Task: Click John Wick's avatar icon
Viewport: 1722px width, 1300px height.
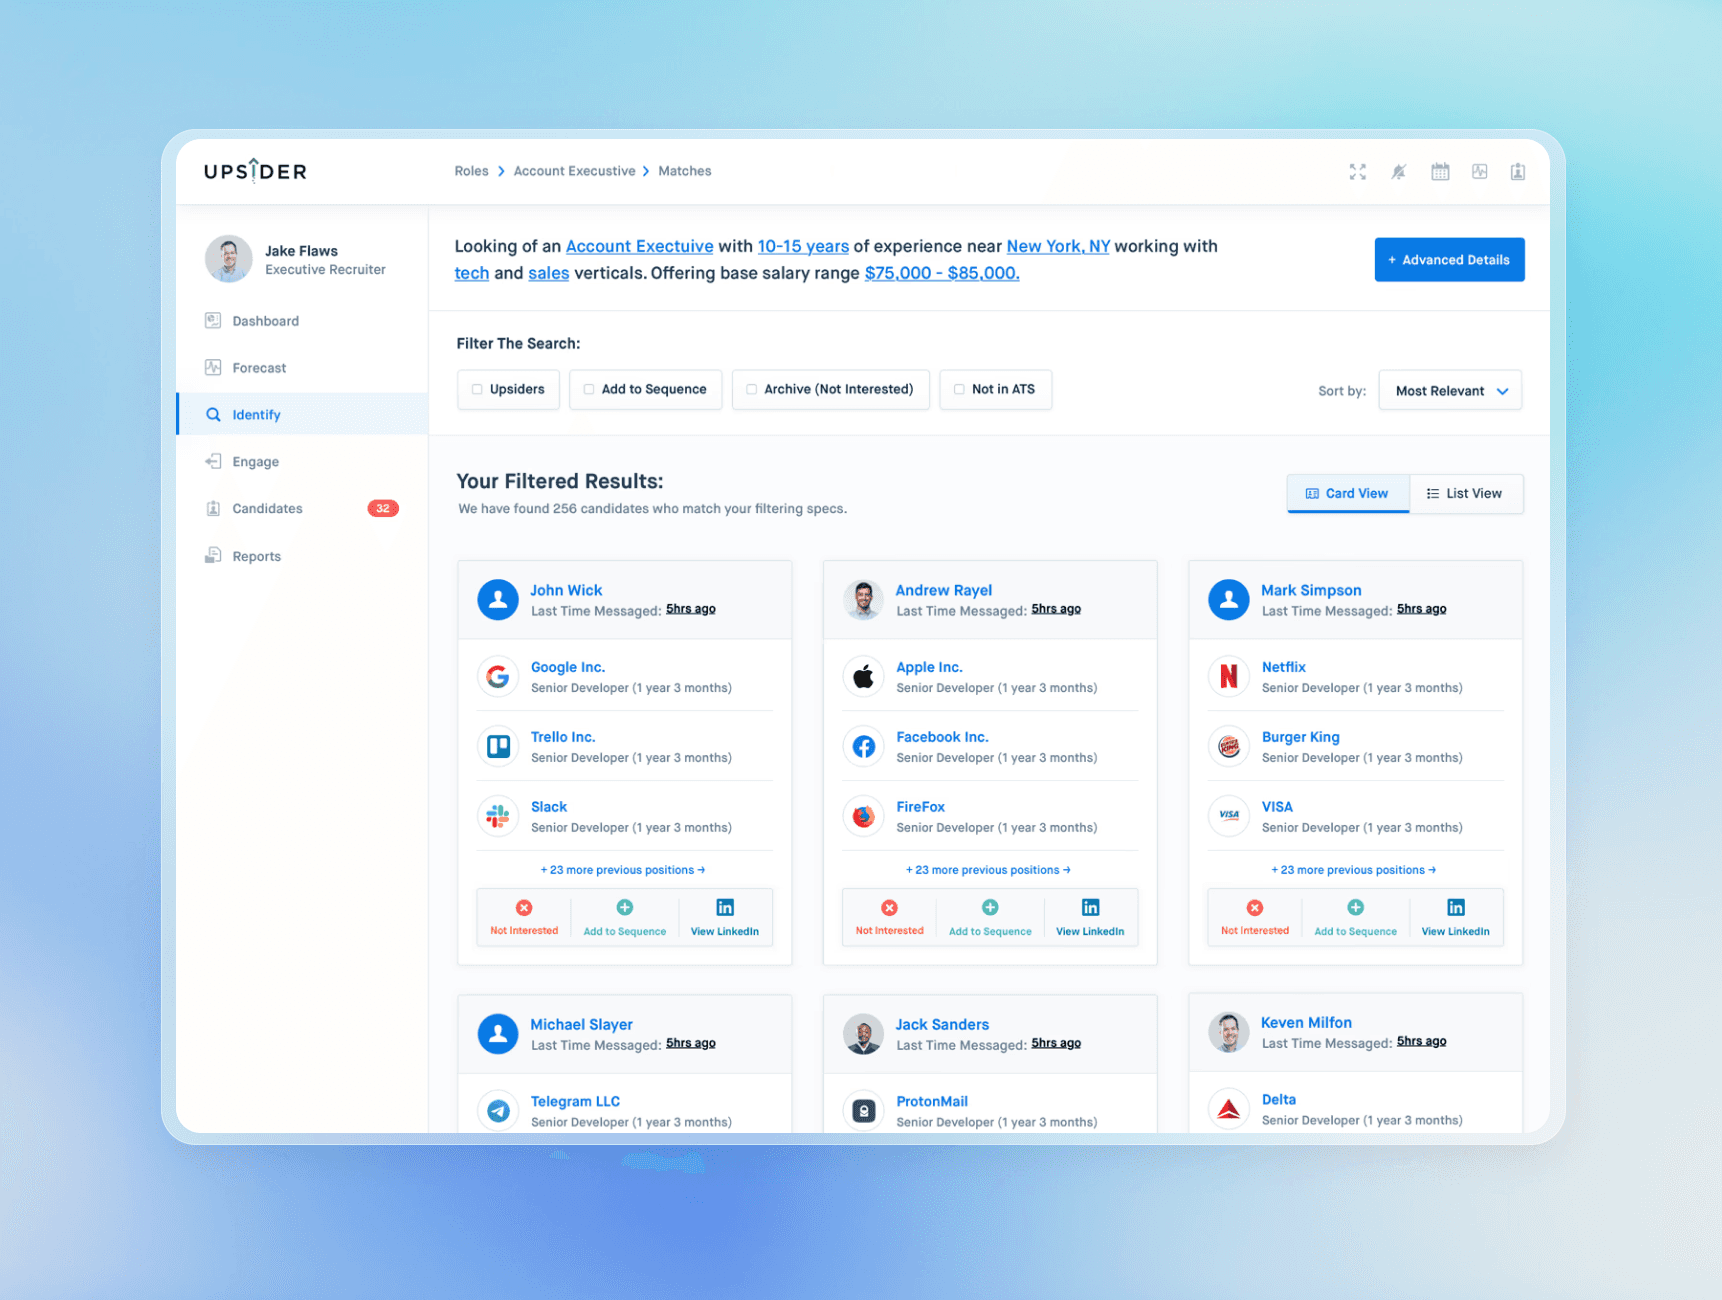Action: (498, 600)
